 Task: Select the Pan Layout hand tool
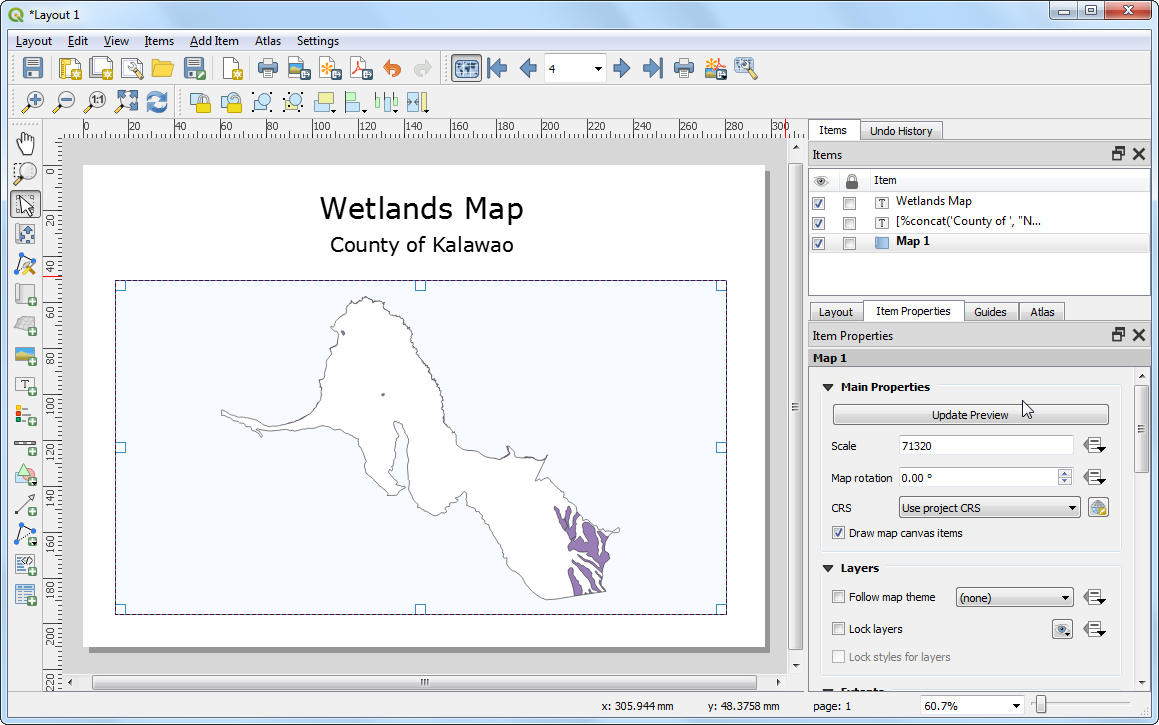(26, 142)
